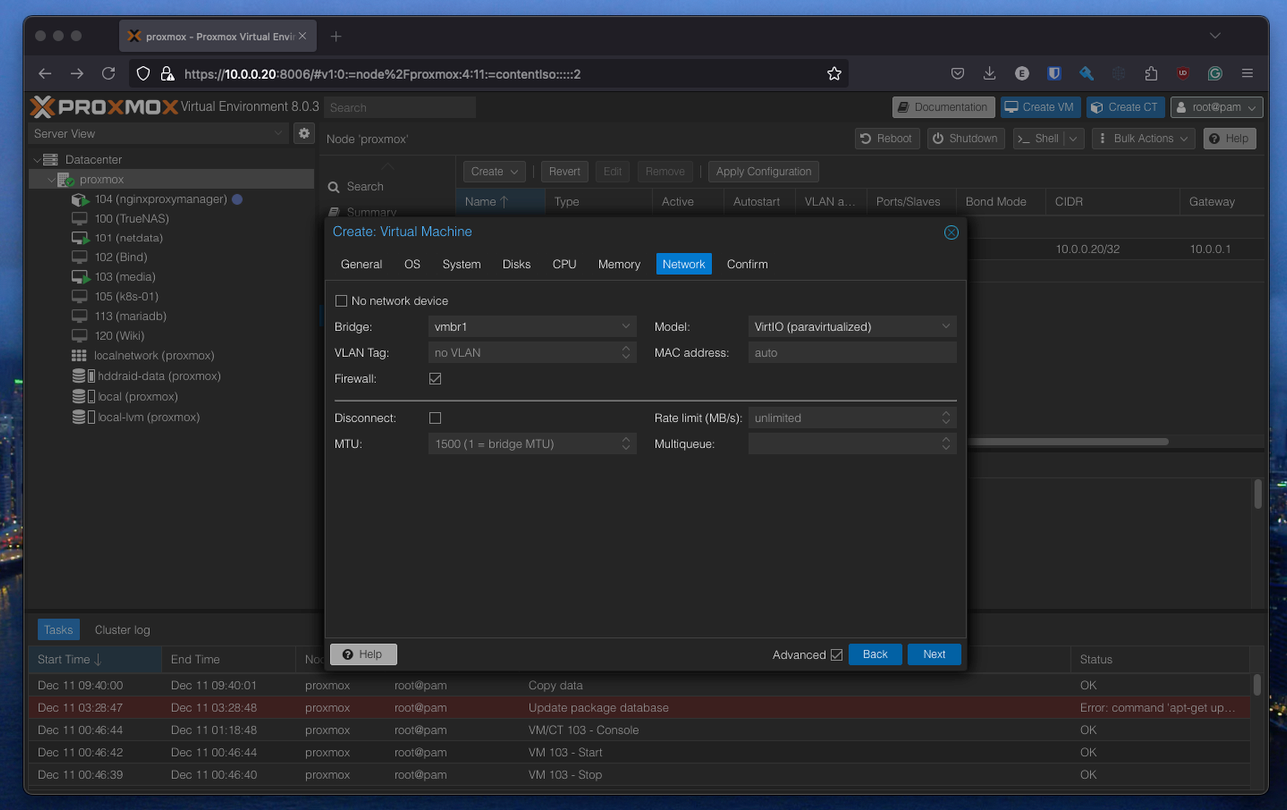The width and height of the screenshot is (1287, 810).
Task: Enable the No network device checkbox
Action: click(x=341, y=301)
